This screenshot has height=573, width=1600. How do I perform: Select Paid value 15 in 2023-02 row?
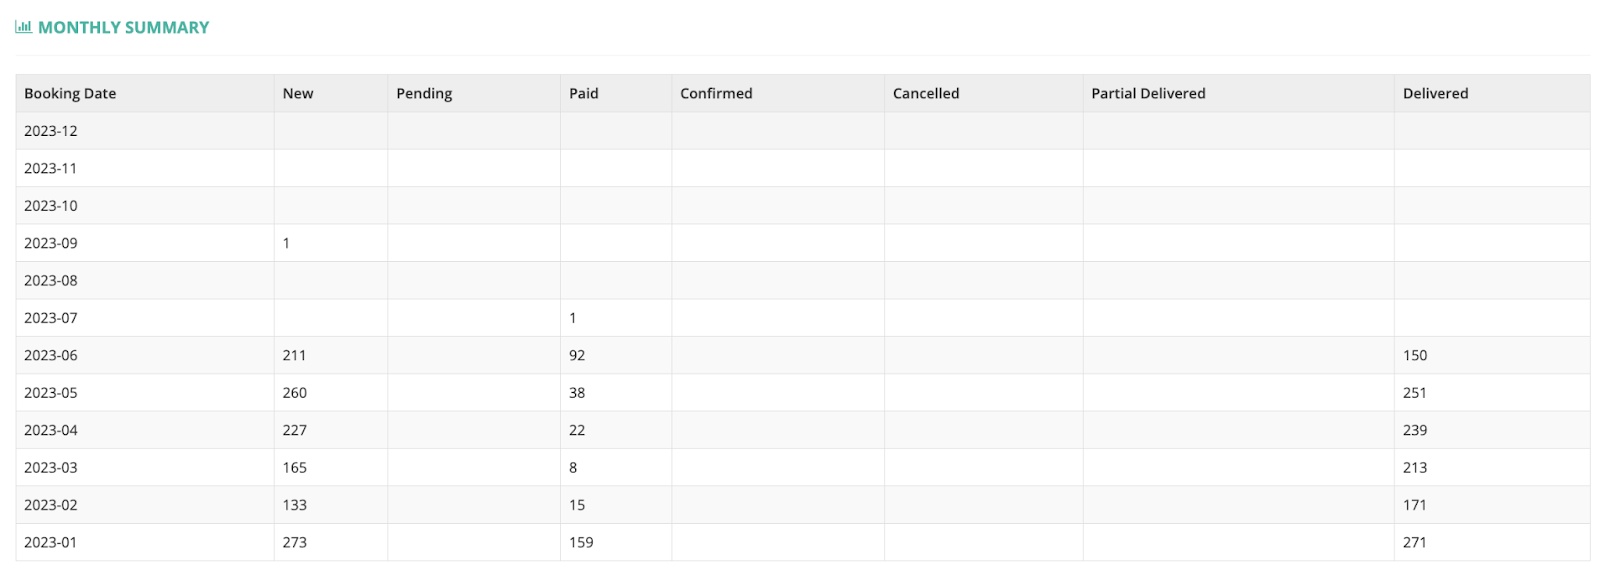[x=577, y=505]
